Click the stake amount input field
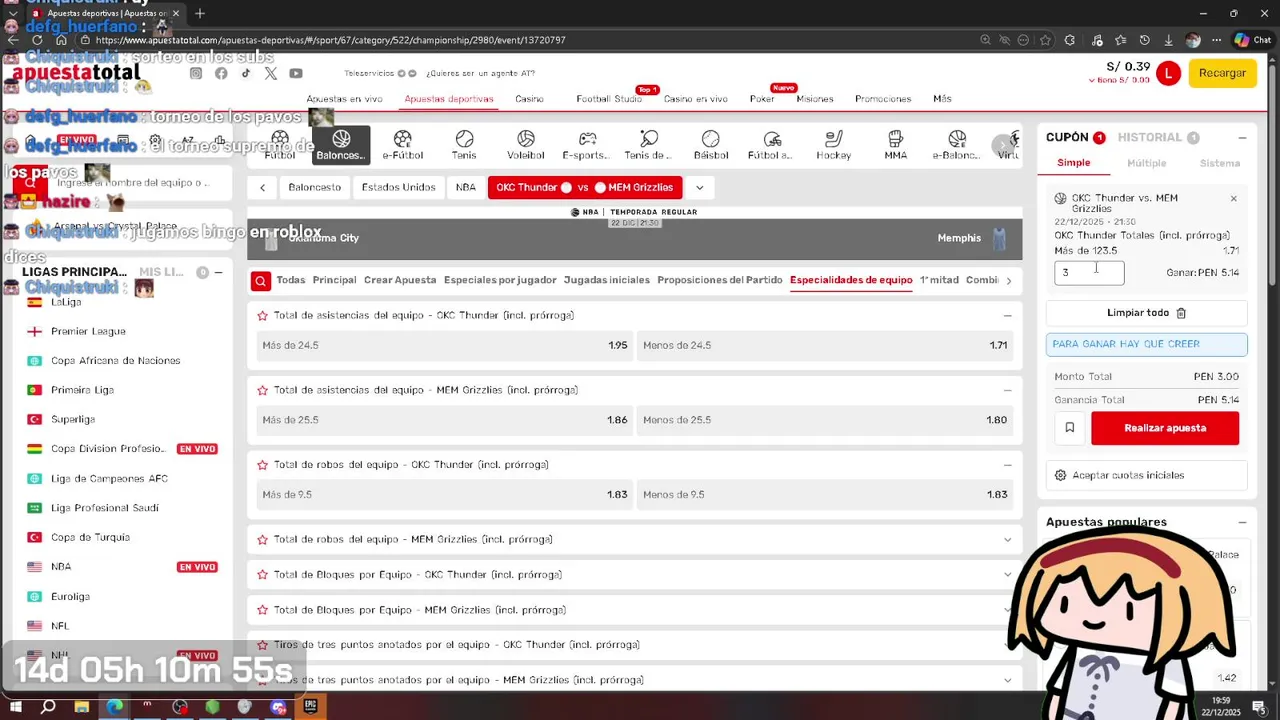 point(1089,272)
